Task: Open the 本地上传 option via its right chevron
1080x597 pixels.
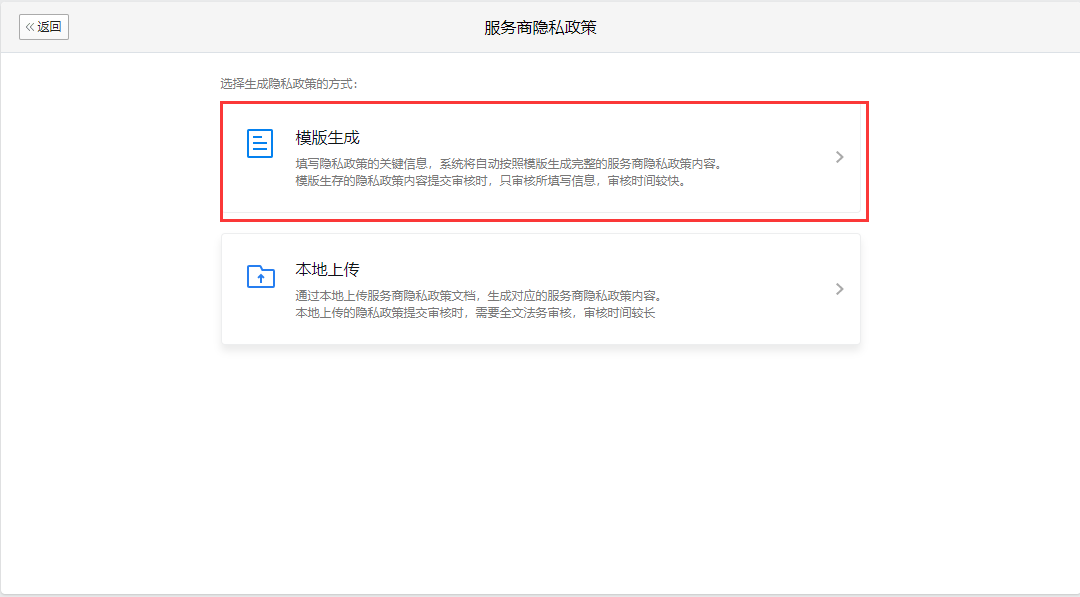Action: (x=839, y=289)
